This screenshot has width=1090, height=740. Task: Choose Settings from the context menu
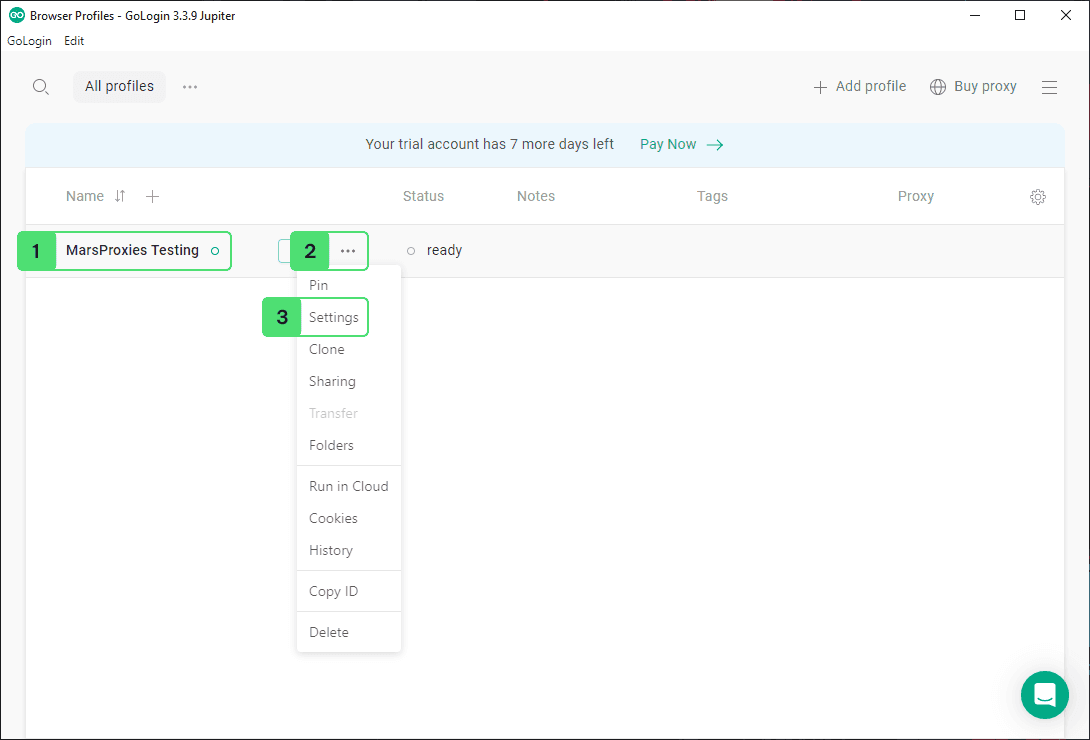(333, 317)
